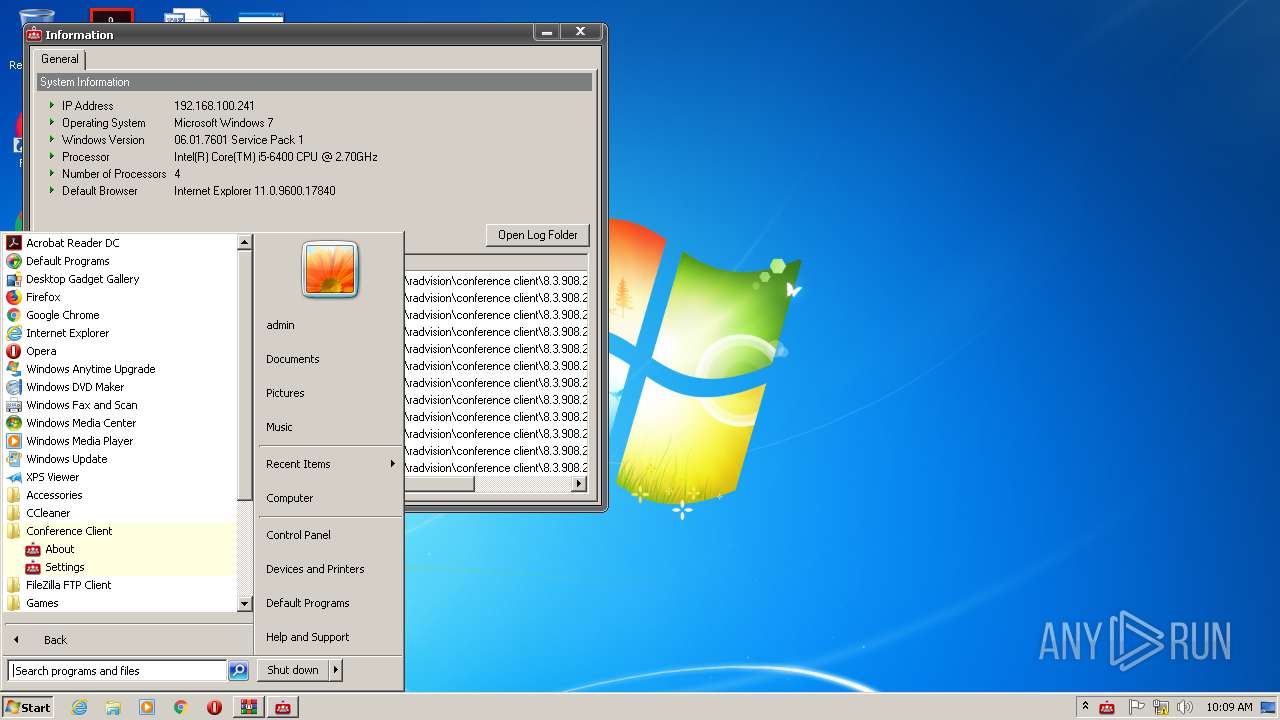
Task: Click the Start button
Action: pyautogui.click(x=28, y=707)
